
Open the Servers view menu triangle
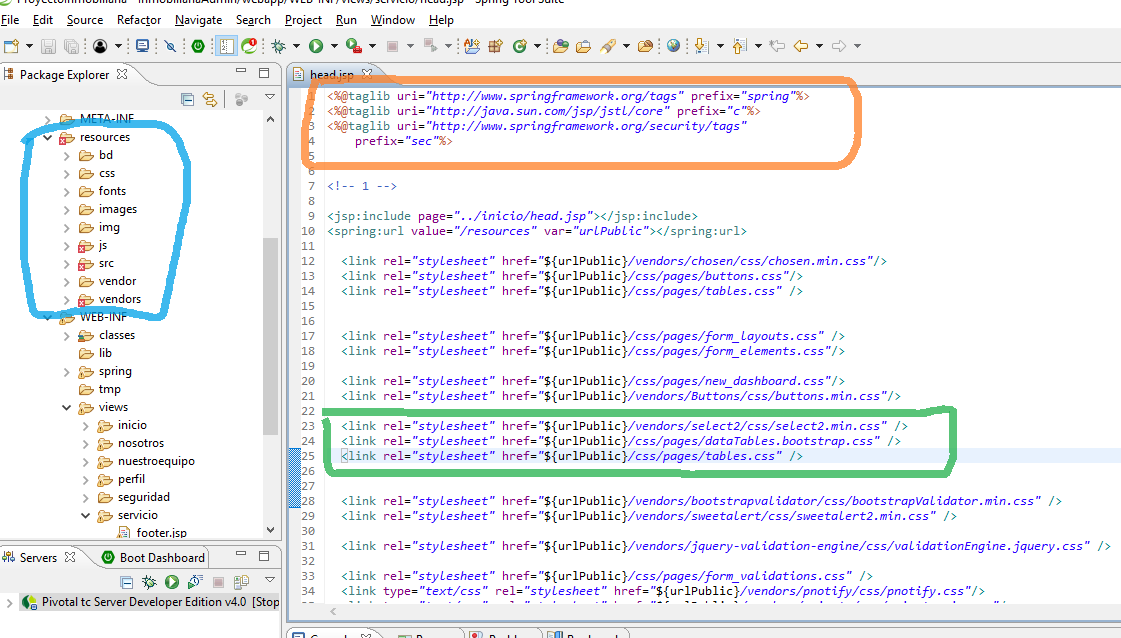(270, 580)
